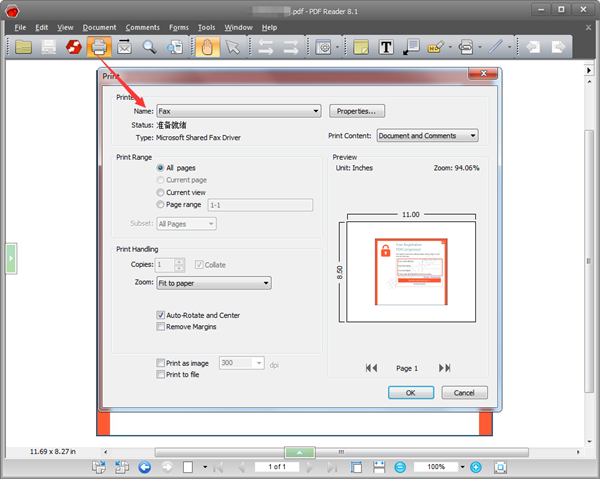Open a file with the folder icon
Image resolution: width=600 pixels, height=479 pixels.
pyautogui.click(x=23, y=47)
